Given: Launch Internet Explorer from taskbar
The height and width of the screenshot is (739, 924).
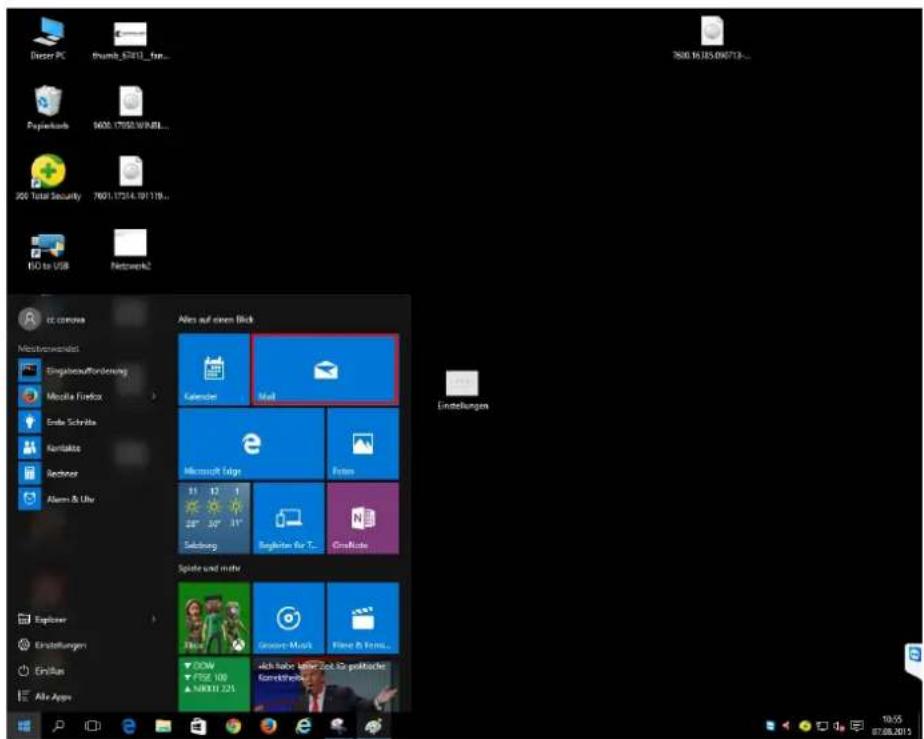Looking at the screenshot, I should click(303, 726).
